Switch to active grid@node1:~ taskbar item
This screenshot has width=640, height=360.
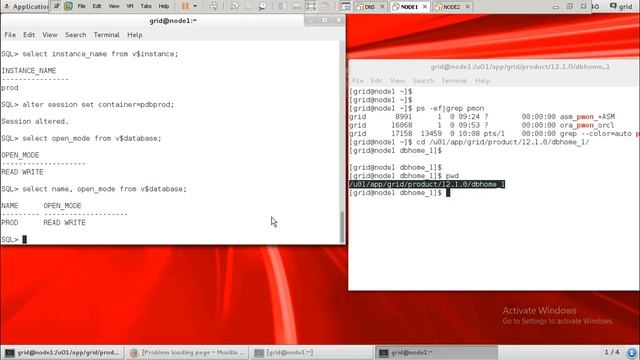pos(436,352)
